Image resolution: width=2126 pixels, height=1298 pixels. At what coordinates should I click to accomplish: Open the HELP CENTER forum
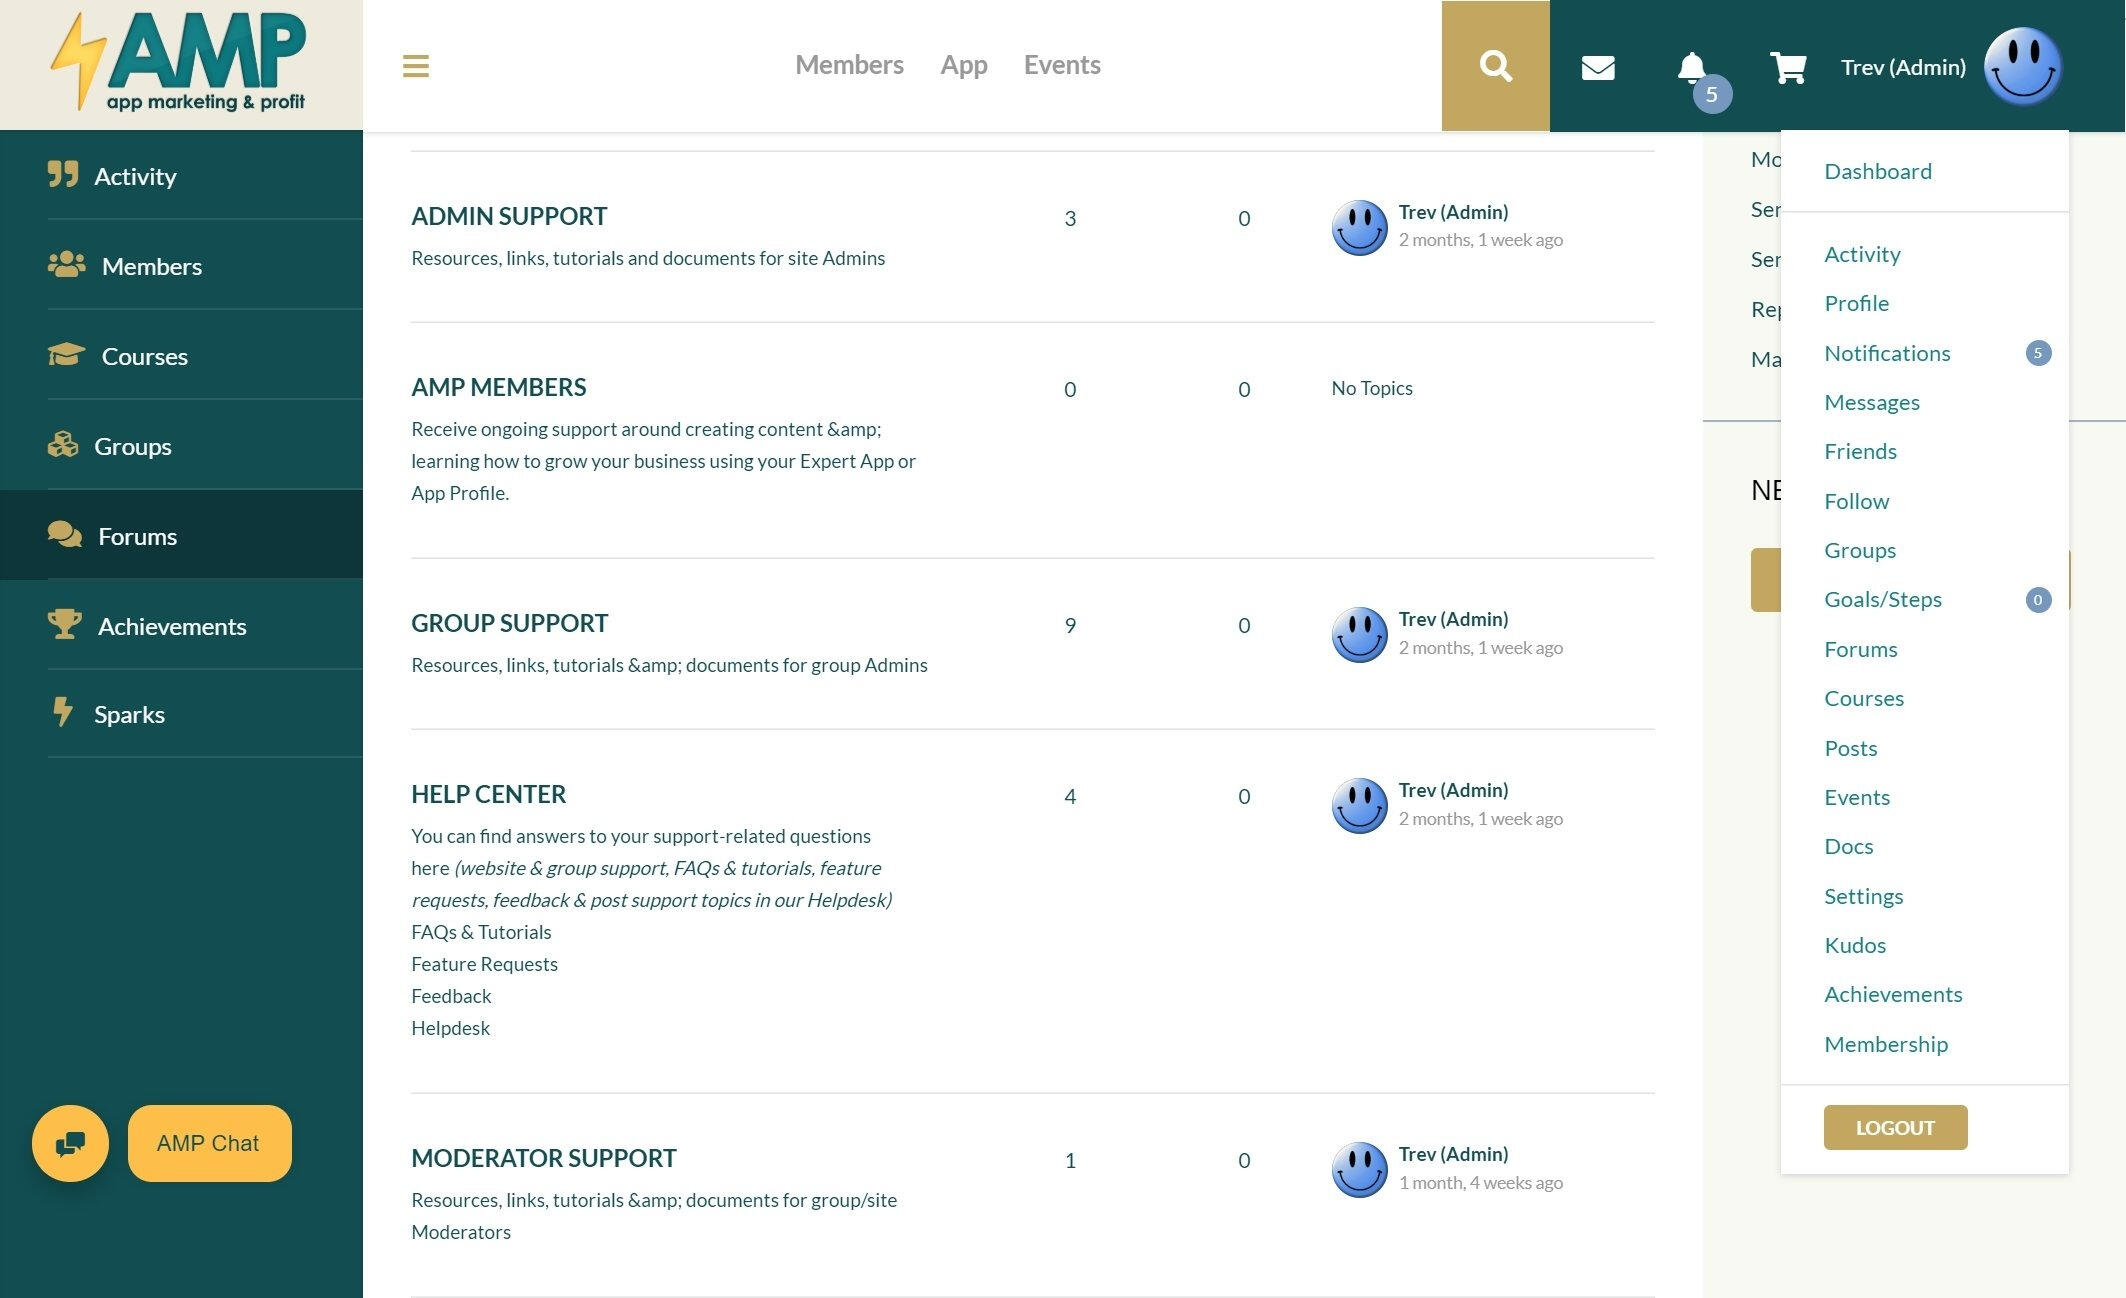488,793
